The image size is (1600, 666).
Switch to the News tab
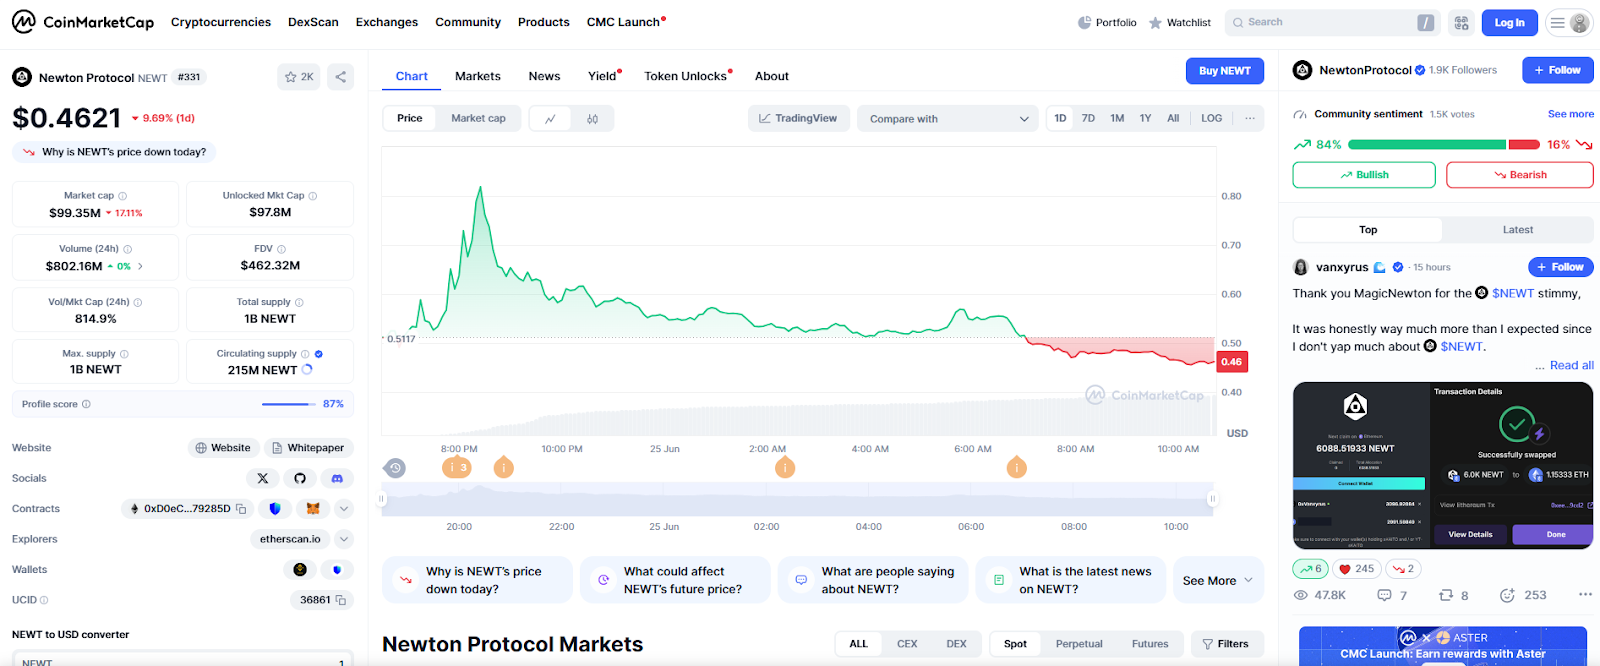(x=544, y=76)
